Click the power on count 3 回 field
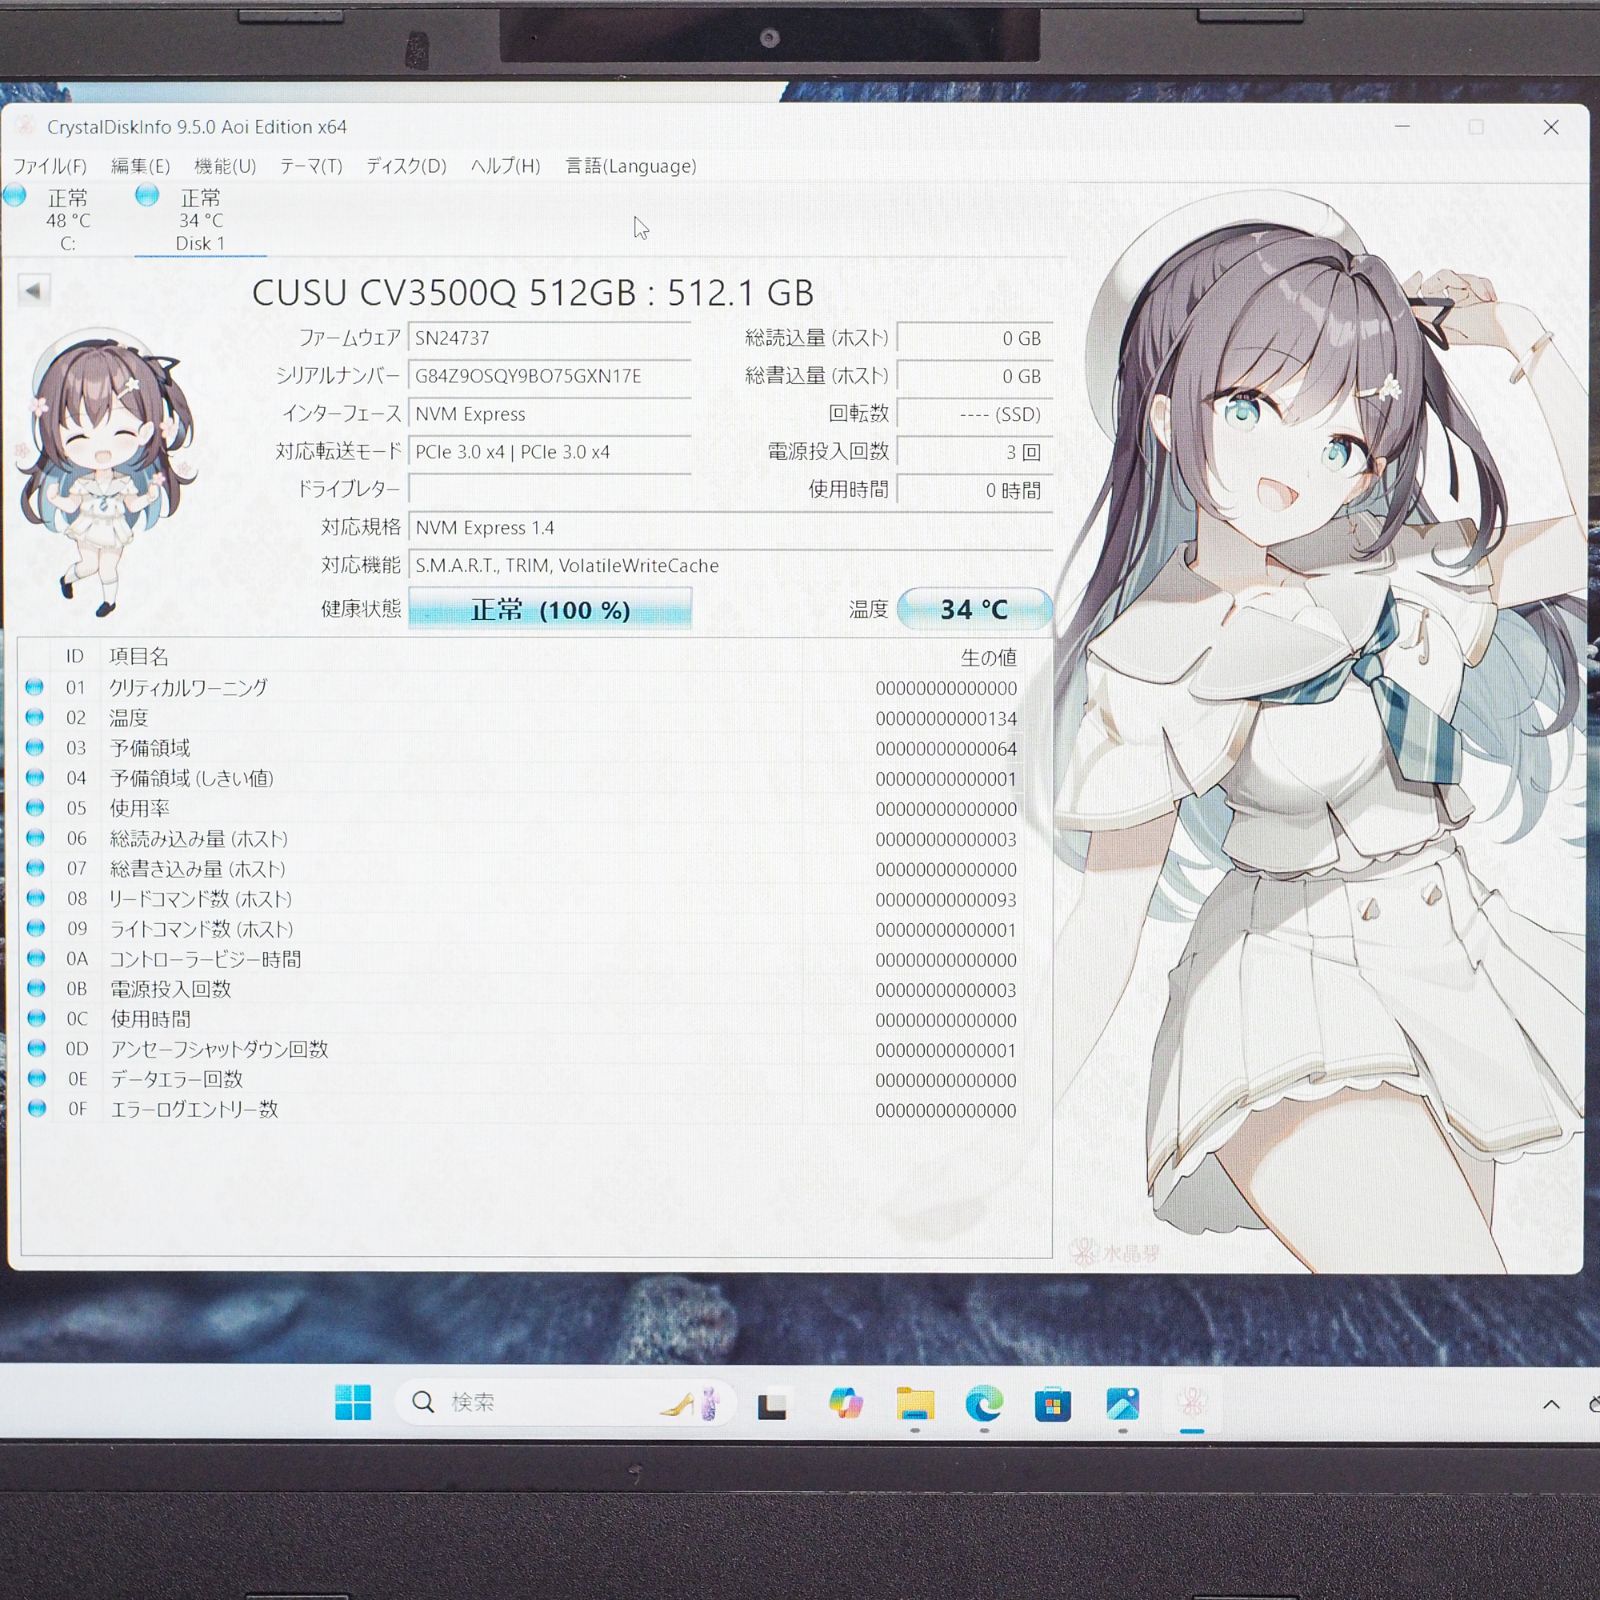This screenshot has width=1600, height=1600. (974, 452)
